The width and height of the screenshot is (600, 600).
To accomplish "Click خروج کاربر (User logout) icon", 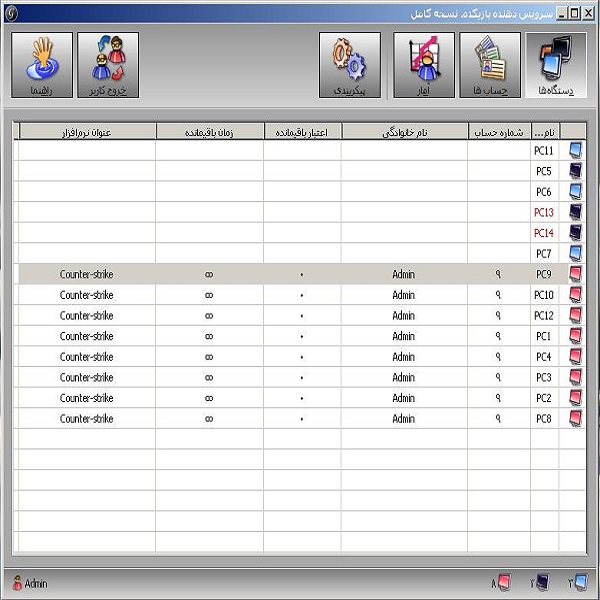I will coord(108,65).
